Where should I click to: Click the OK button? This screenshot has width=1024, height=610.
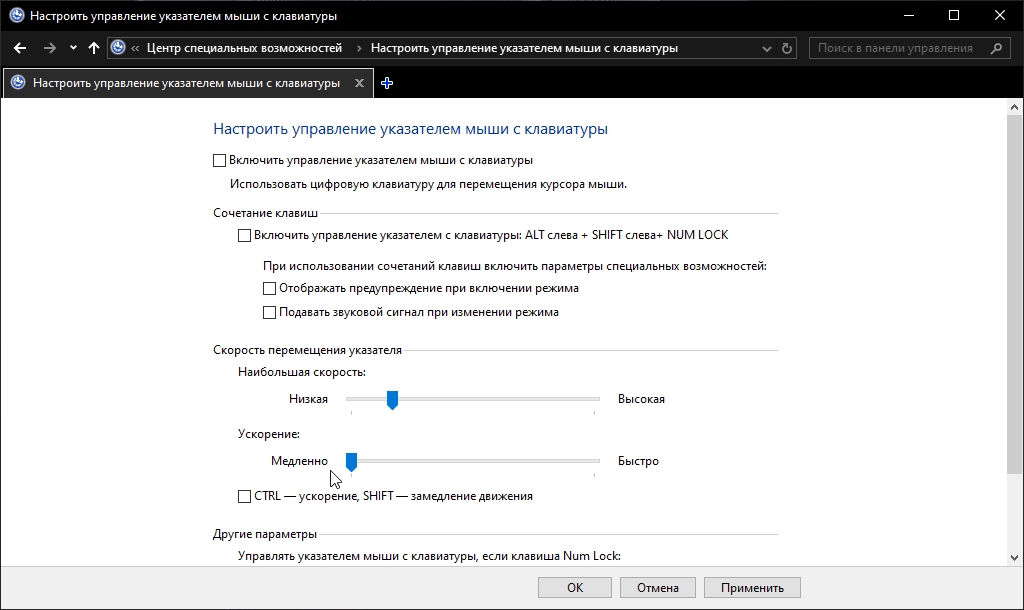pyautogui.click(x=575, y=588)
